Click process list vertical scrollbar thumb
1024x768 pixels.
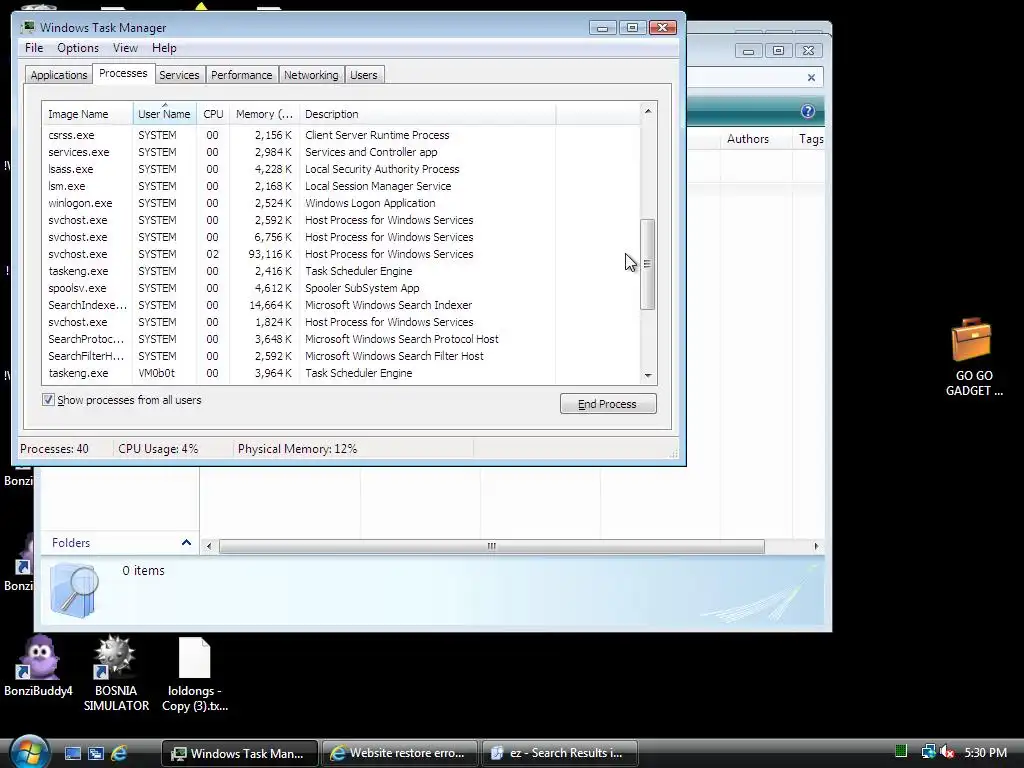point(647,264)
